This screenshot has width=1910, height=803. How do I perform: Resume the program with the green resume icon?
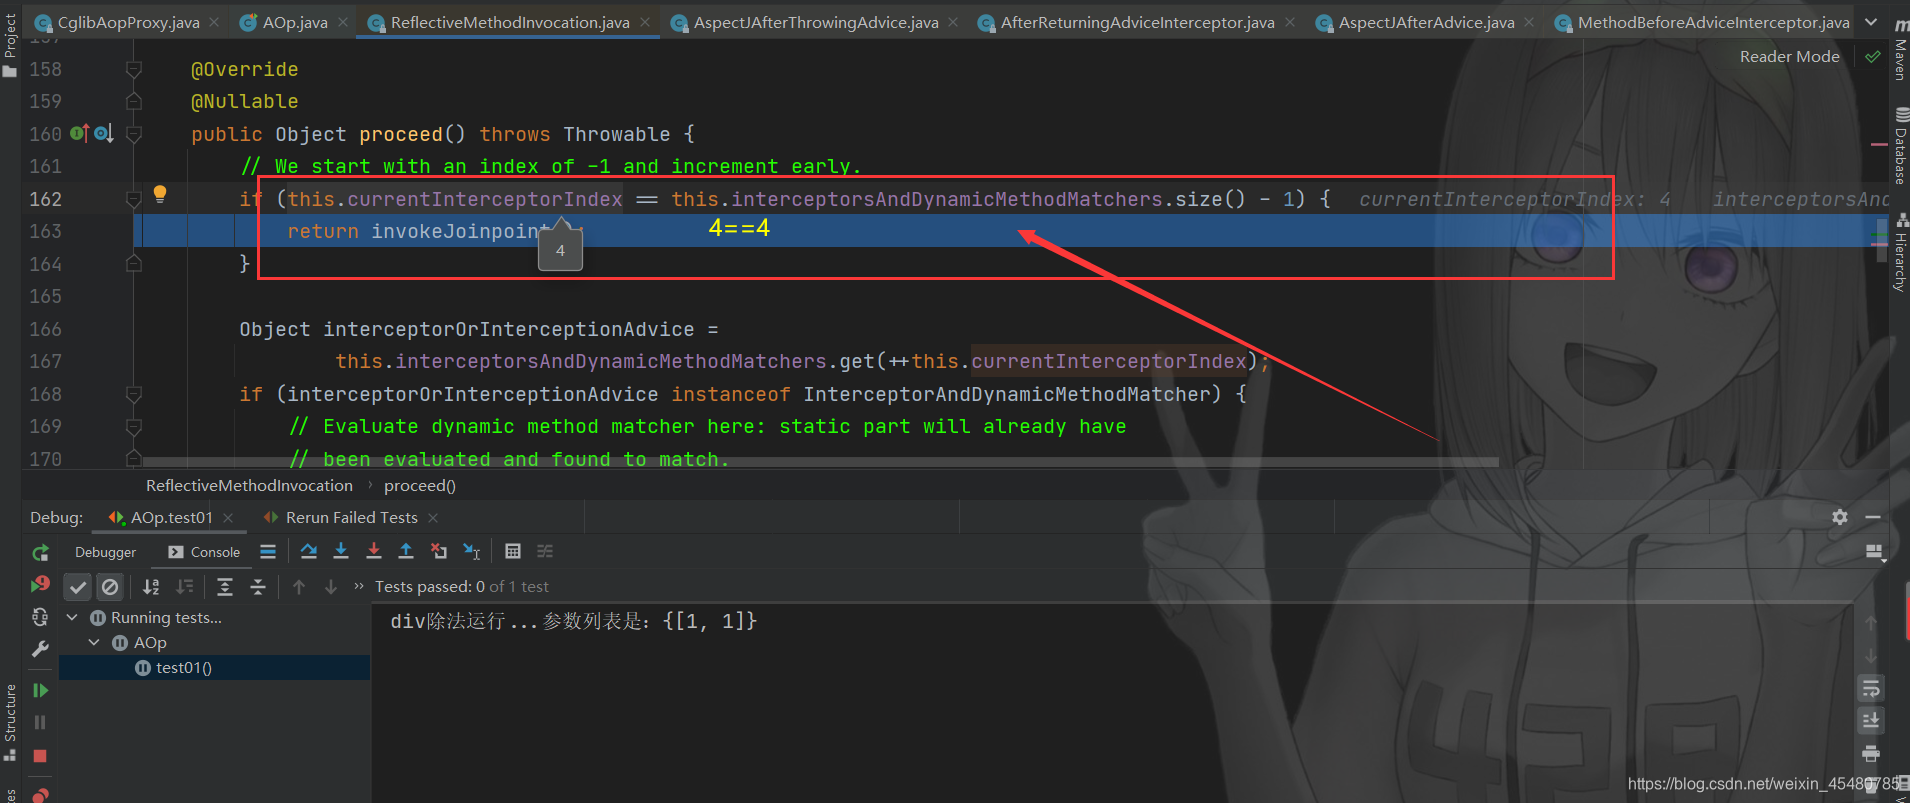point(40,690)
